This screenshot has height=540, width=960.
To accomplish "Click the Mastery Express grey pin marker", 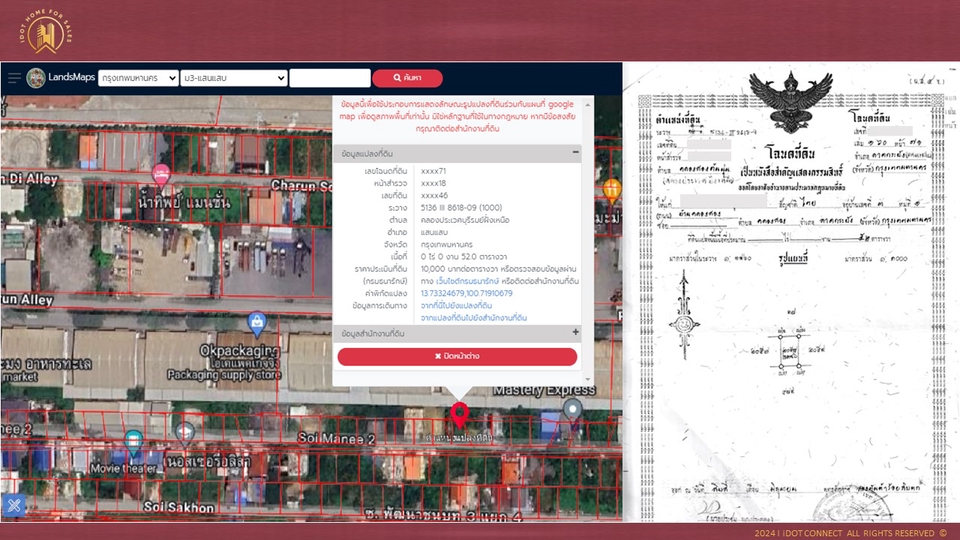I will (572, 410).
